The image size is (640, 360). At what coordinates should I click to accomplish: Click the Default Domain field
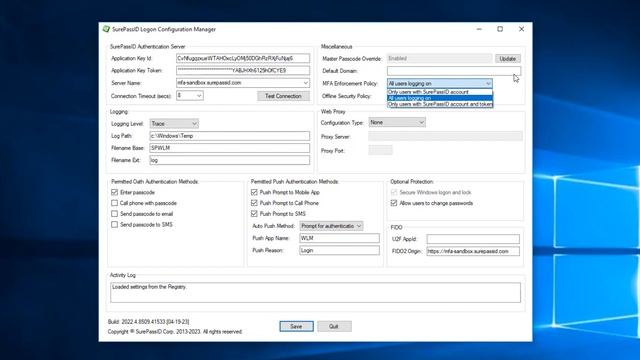pos(454,71)
